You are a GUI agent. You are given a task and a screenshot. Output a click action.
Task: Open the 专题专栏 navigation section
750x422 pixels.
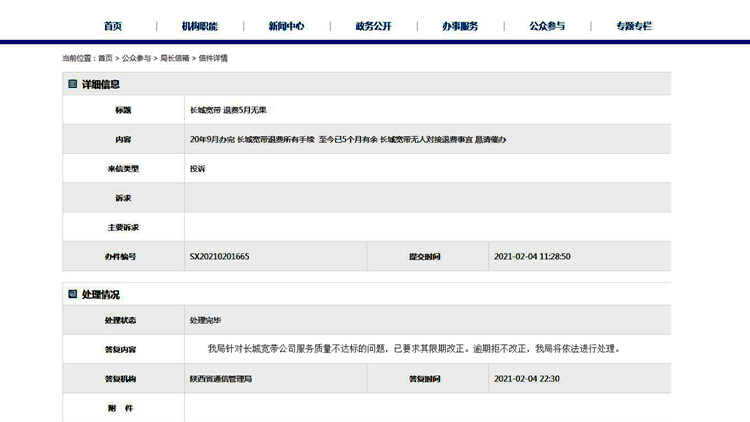pyautogui.click(x=634, y=26)
